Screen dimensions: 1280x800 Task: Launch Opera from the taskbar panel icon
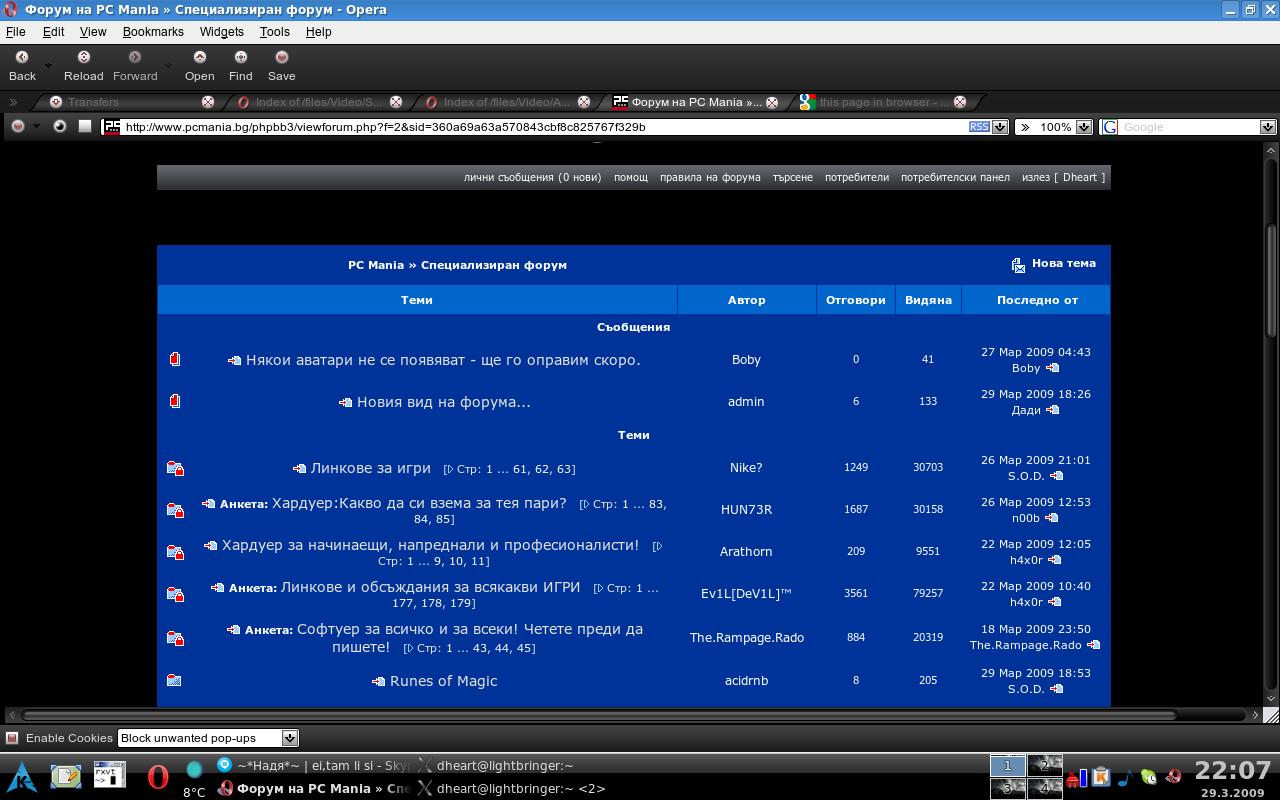(157, 776)
